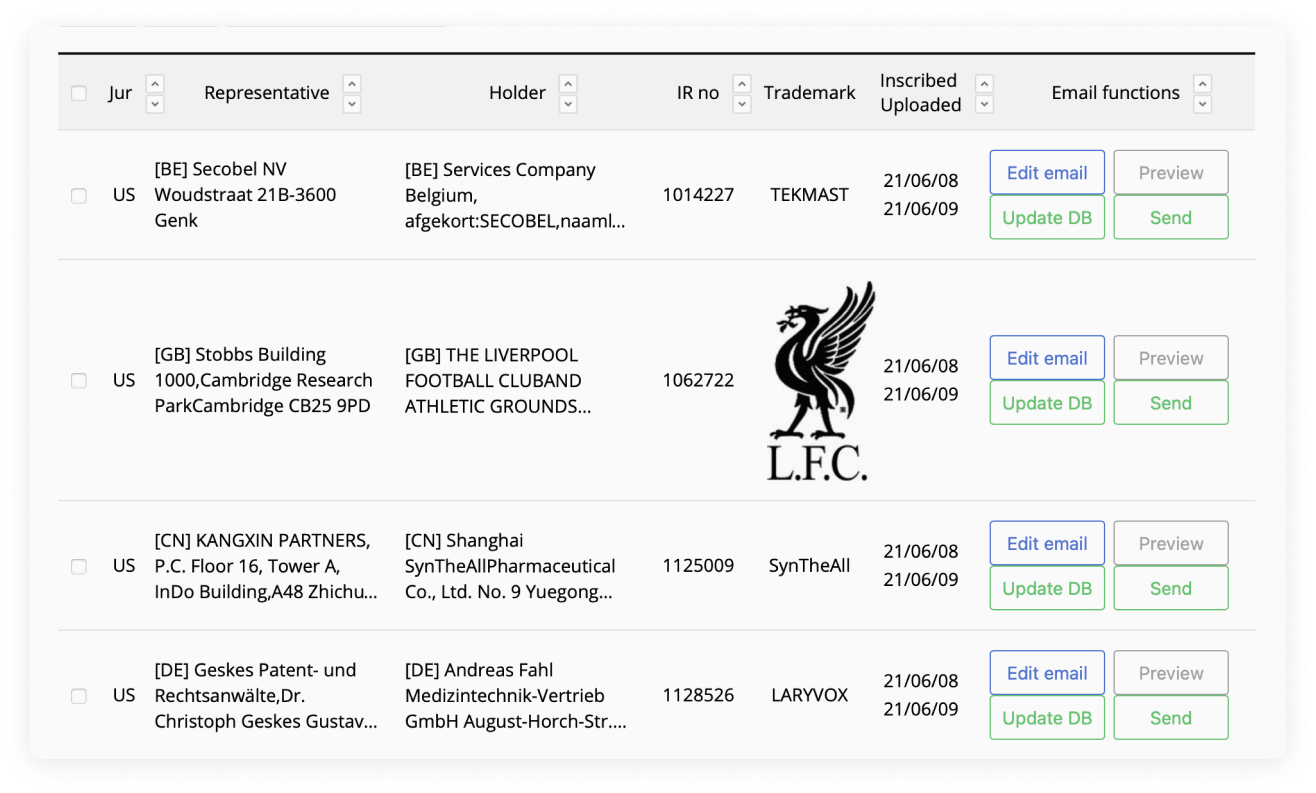Viewport: 1316px width, 793px height.
Task: Open Preview for the LARYVOX row
Action: point(1171,673)
